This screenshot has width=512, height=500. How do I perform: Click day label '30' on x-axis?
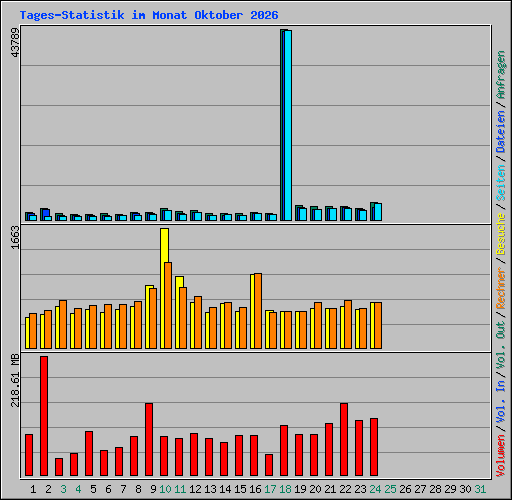point(465,489)
